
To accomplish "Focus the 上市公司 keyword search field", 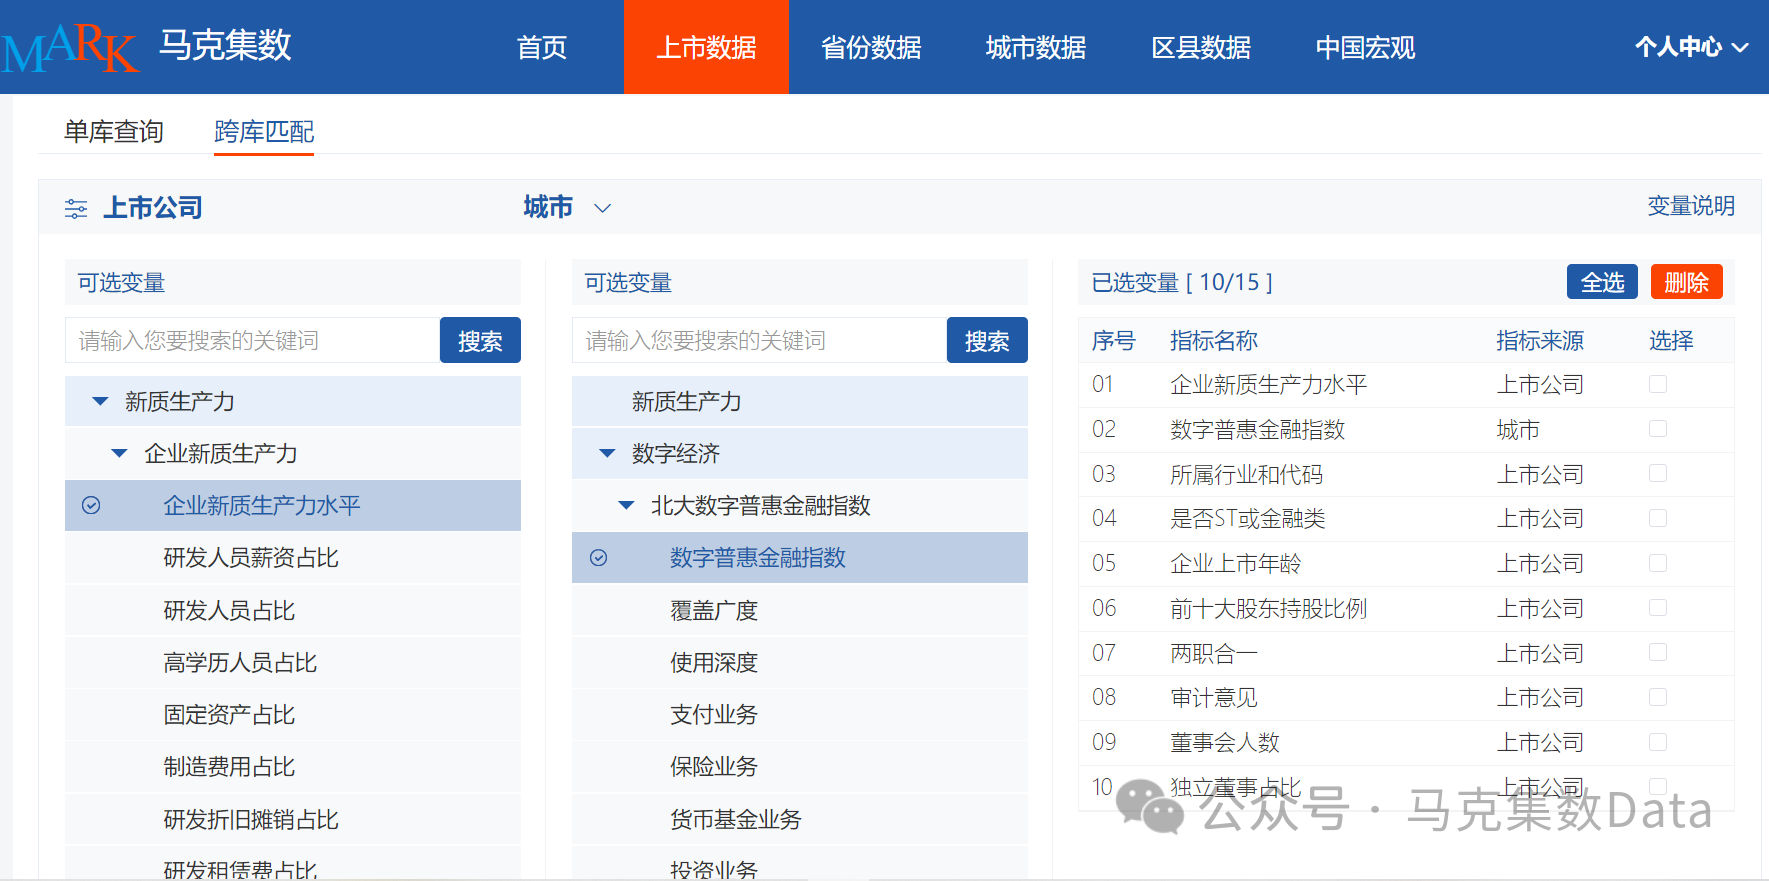I will pos(252,341).
